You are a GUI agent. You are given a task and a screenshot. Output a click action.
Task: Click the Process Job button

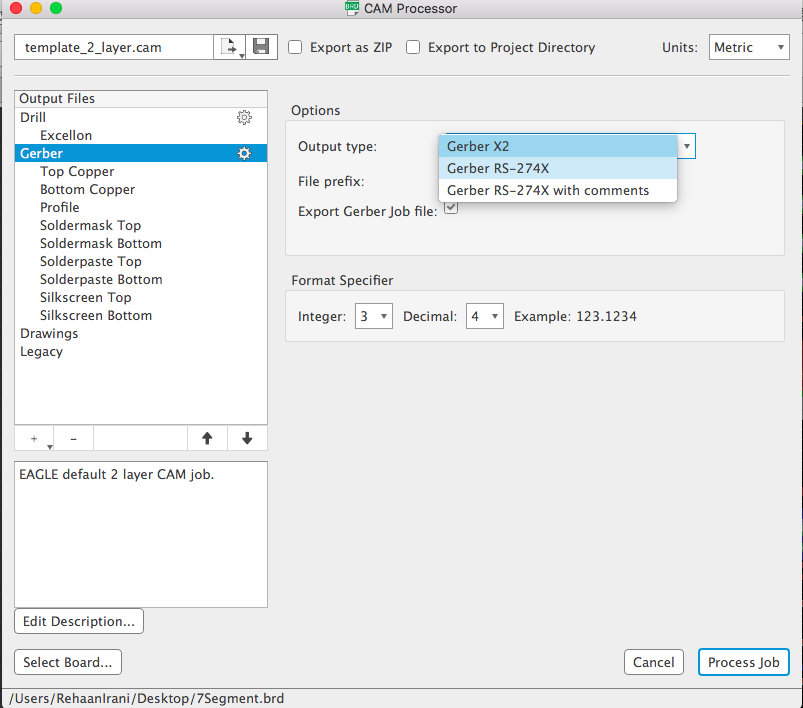(x=744, y=662)
